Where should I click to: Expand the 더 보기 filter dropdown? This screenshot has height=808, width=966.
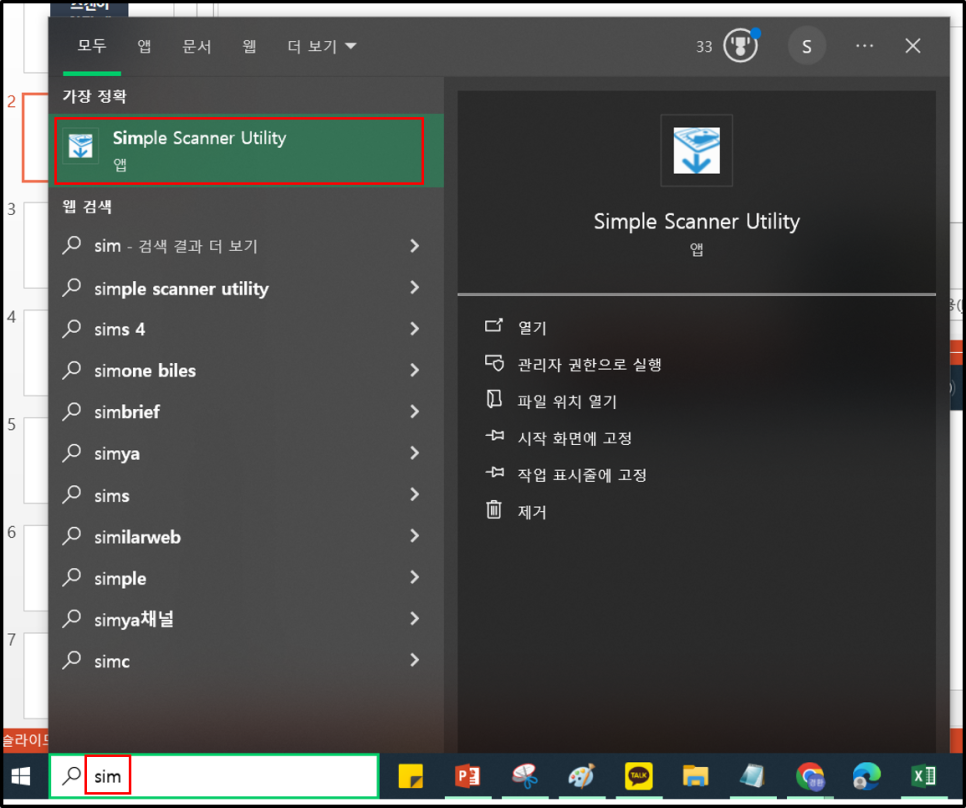(x=321, y=46)
